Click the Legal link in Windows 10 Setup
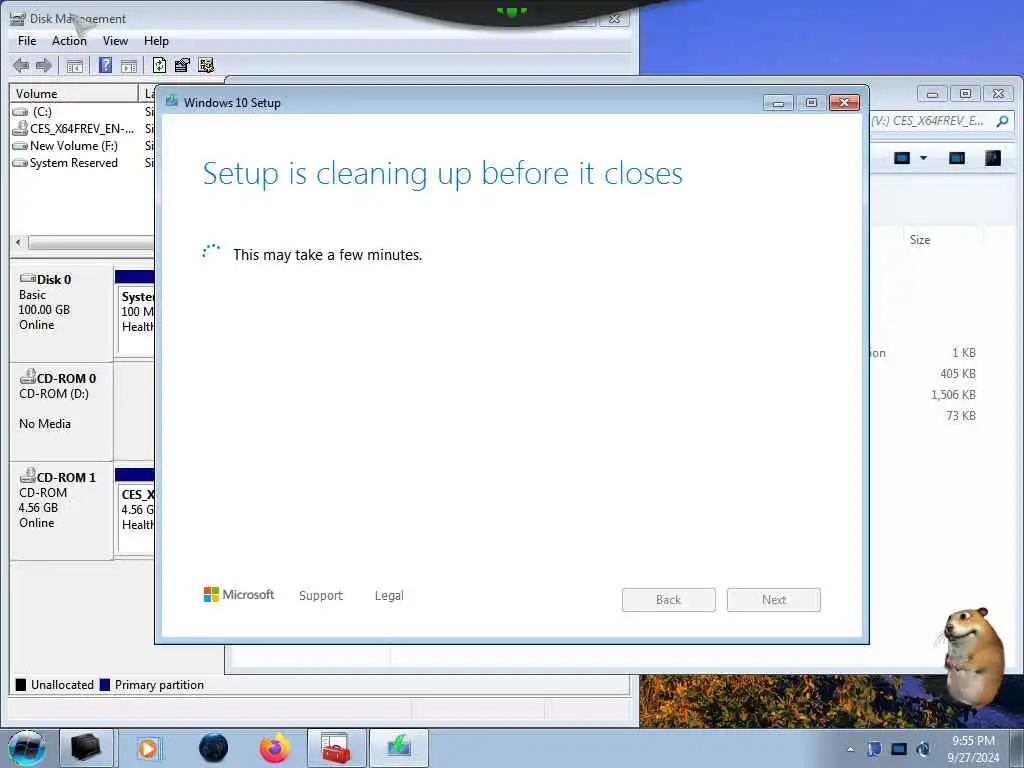The image size is (1024, 768). (x=389, y=596)
